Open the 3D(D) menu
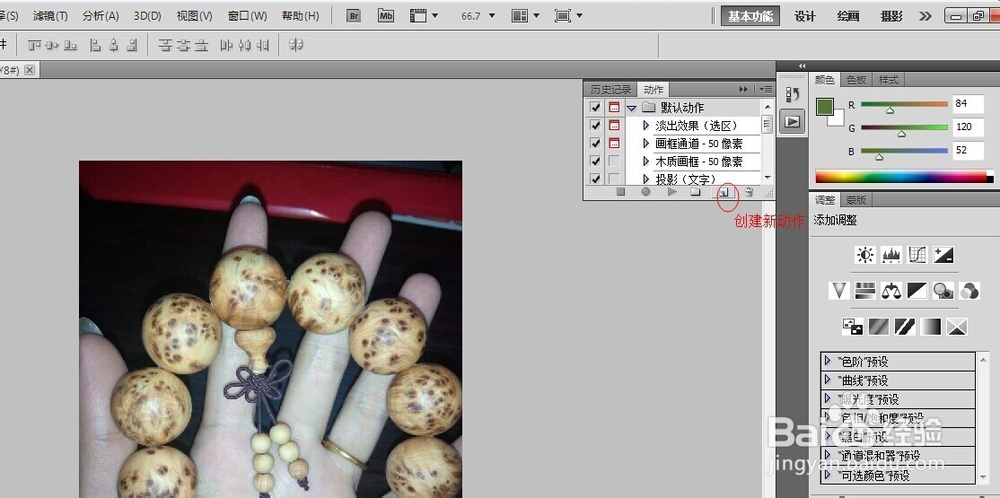The height and width of the screenshot is (498, 1000). (147, 16)
